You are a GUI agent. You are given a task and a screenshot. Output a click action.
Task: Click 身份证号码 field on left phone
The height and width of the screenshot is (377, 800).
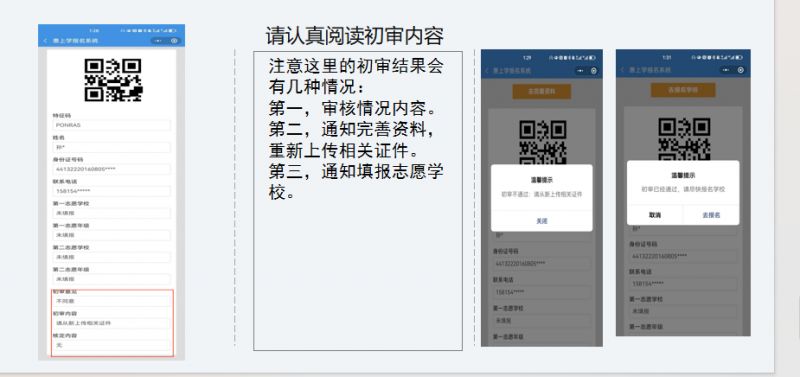coord(111,169)
